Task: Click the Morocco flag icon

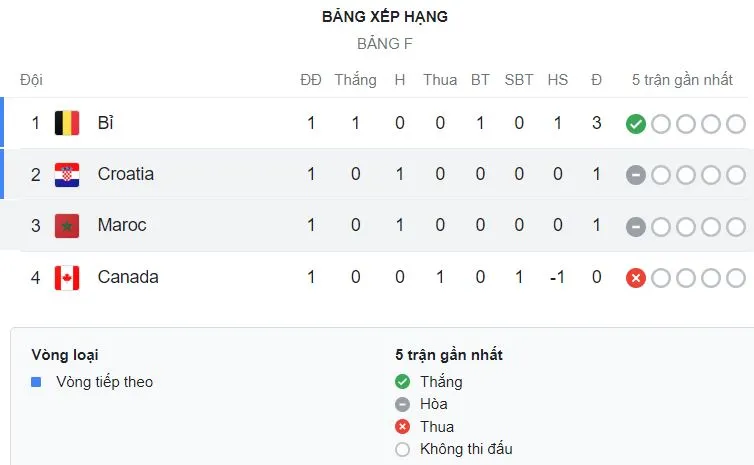Action: tap(67, 225)
